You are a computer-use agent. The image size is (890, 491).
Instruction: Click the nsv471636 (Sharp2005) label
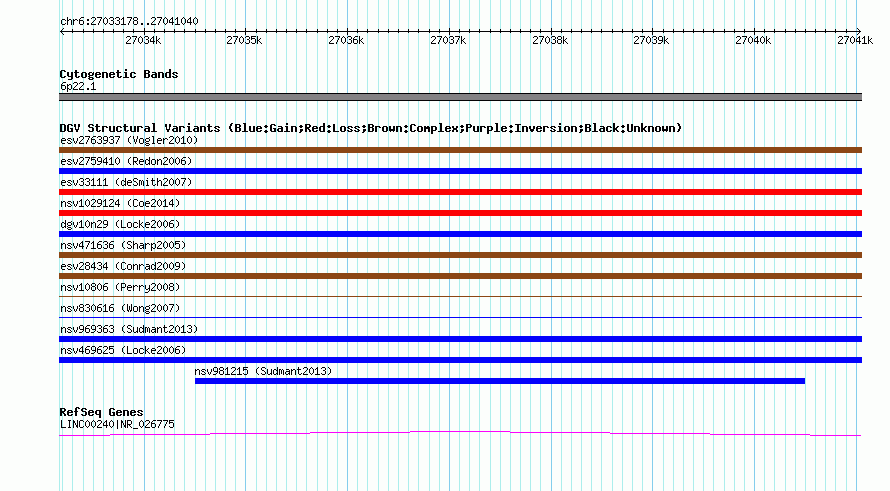coord(123,245)
